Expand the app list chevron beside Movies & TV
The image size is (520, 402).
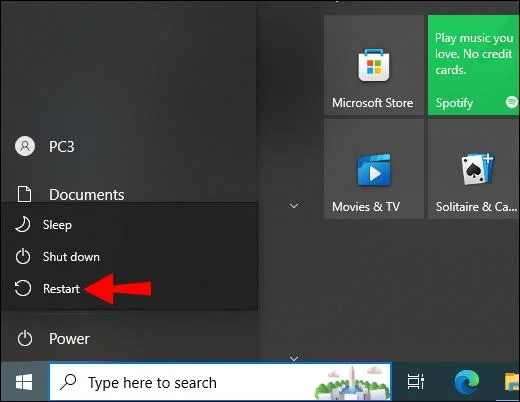point(294,206)
